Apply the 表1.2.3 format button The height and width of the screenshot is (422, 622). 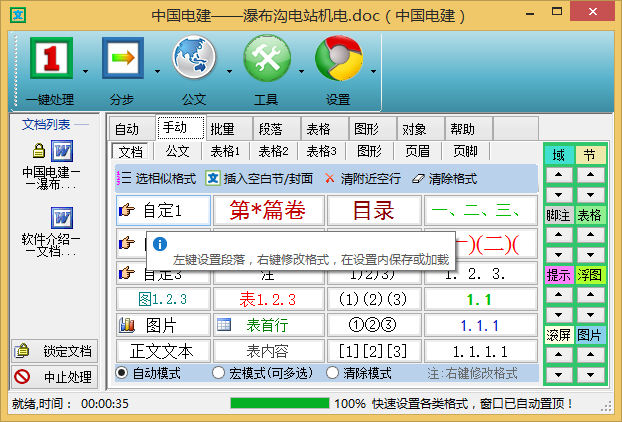tap(269, 299)
